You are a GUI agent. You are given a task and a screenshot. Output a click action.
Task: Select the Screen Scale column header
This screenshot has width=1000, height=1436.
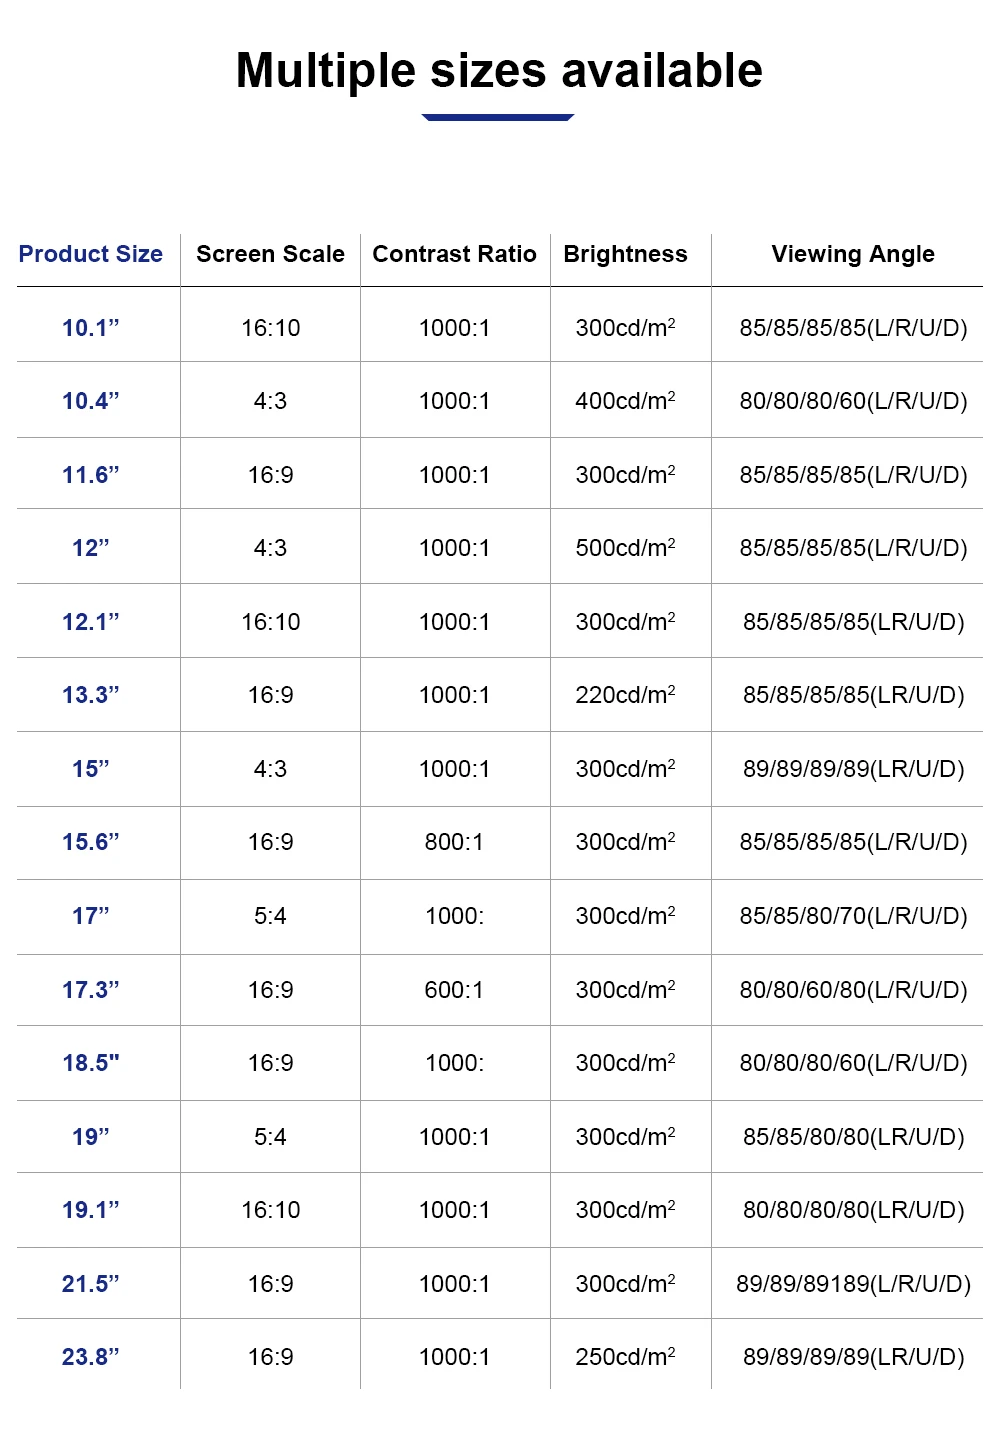coord(270,254)
